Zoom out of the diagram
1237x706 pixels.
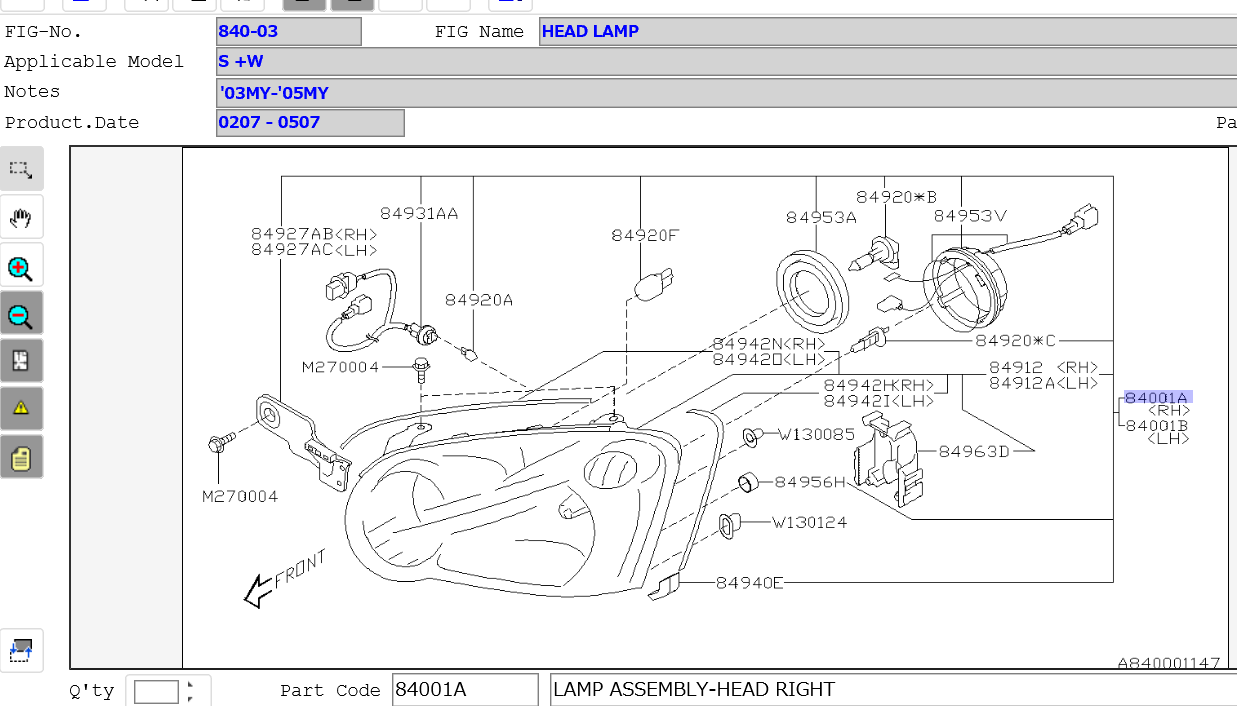(21, 316)
